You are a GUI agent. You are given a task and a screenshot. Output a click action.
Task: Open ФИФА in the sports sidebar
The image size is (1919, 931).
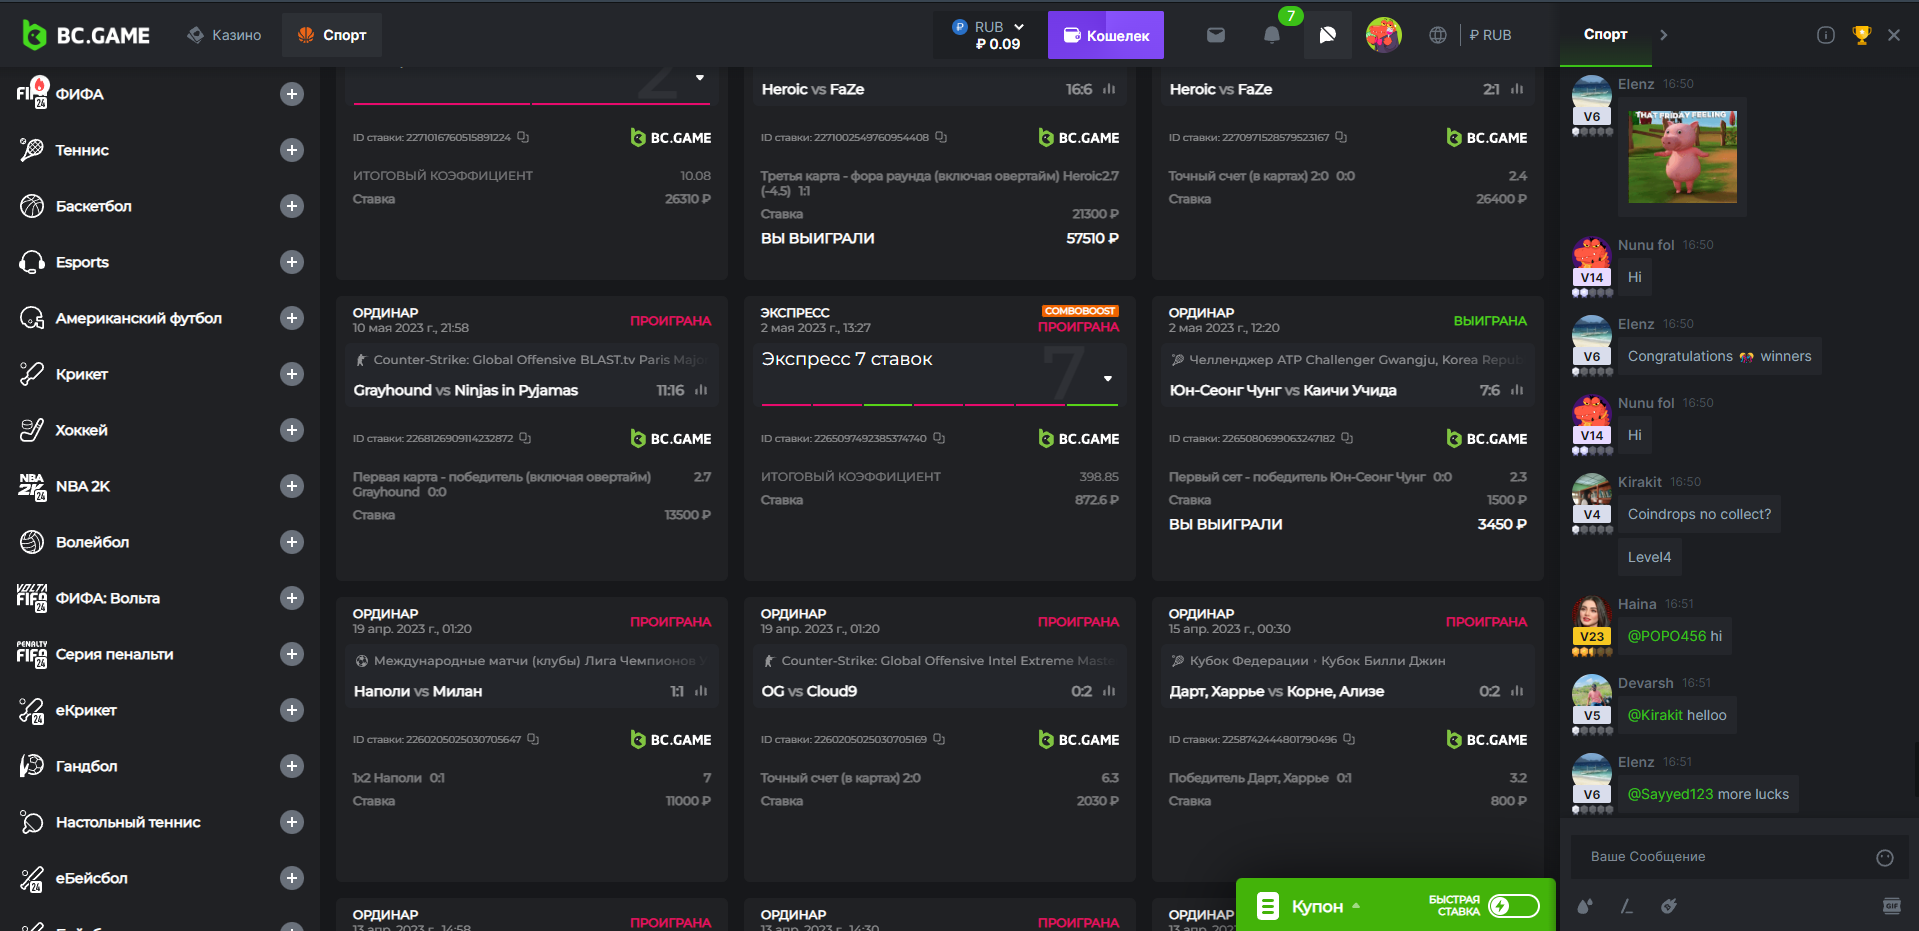pyautogui.click(x=80, y=94)
